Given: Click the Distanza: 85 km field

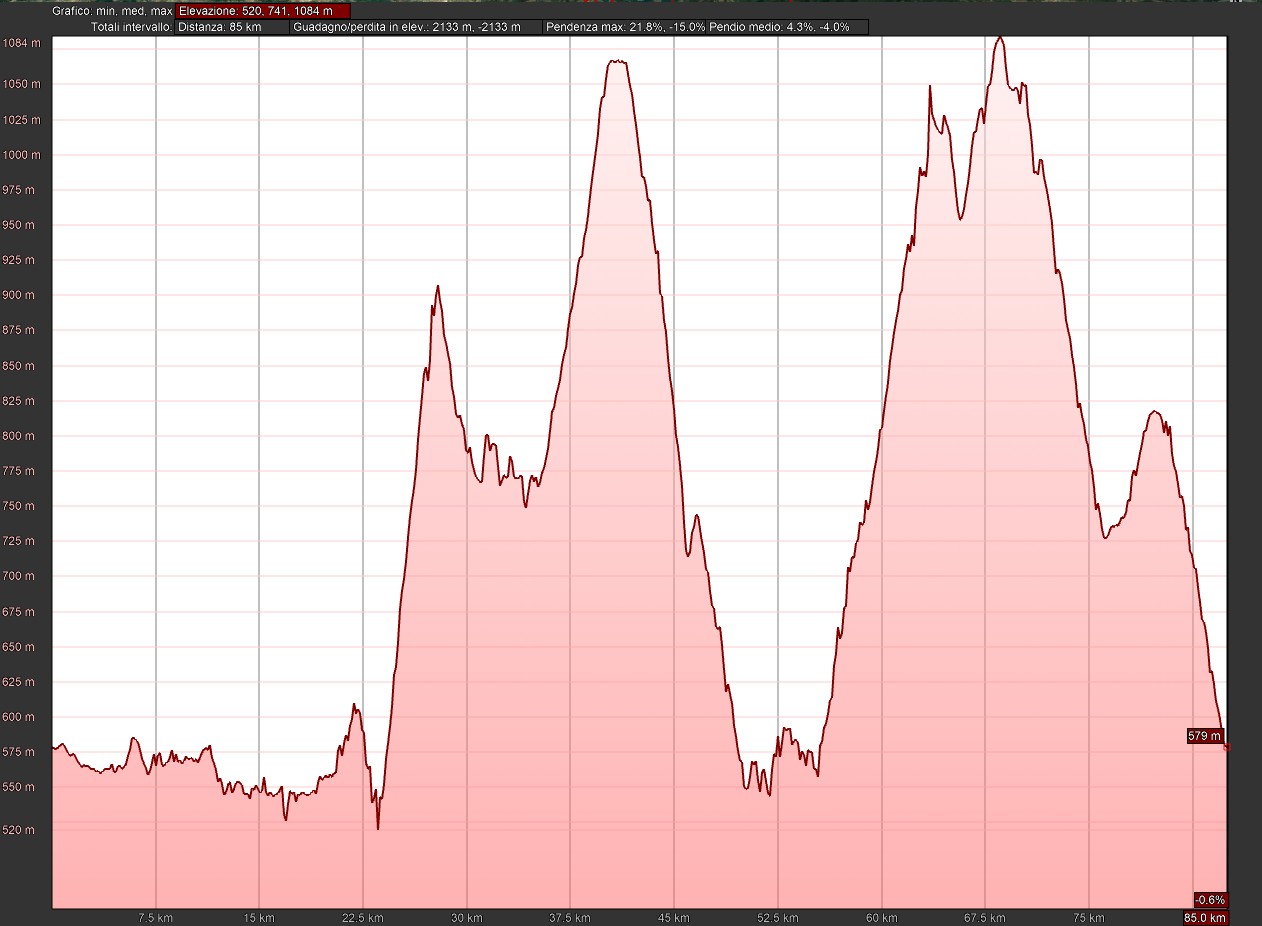Looking at the screenshot, I should (231, 27).
